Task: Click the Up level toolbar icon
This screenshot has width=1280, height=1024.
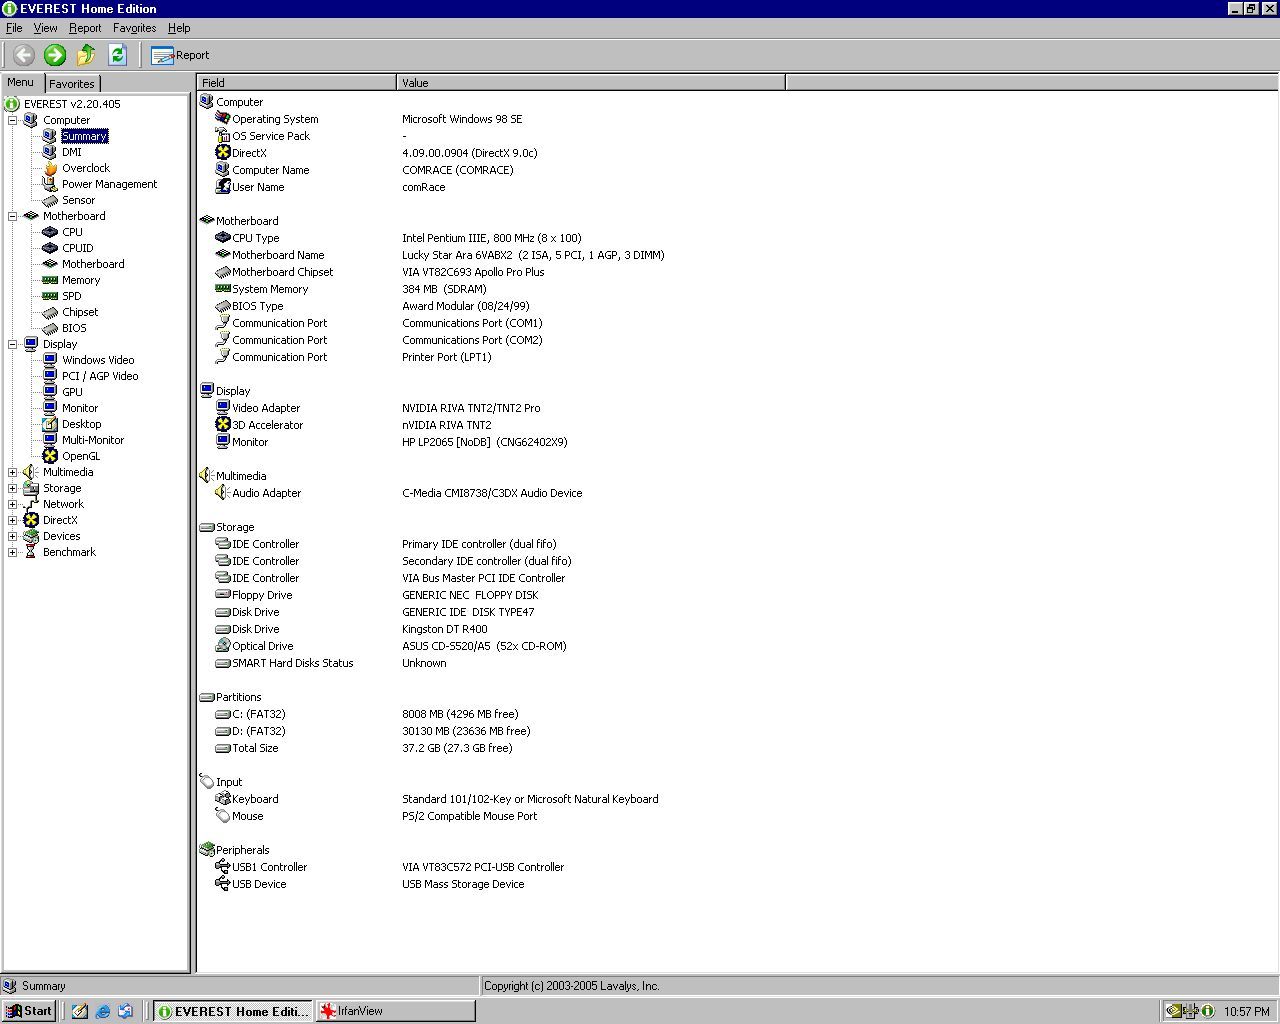Action: 86,55
